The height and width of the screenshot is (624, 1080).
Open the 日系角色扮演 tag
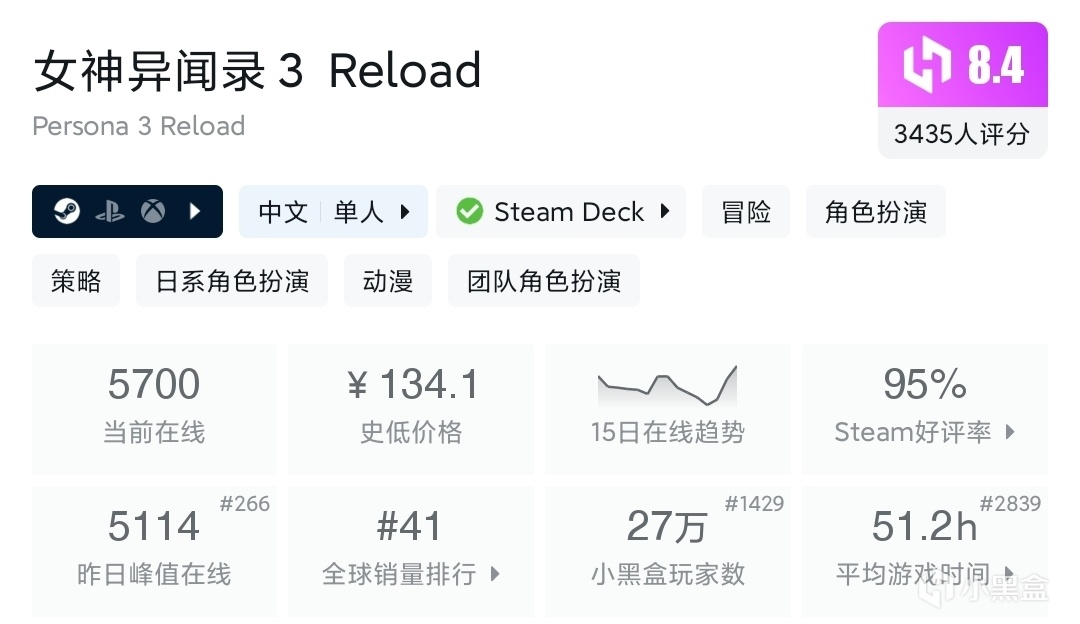point(232,281)
